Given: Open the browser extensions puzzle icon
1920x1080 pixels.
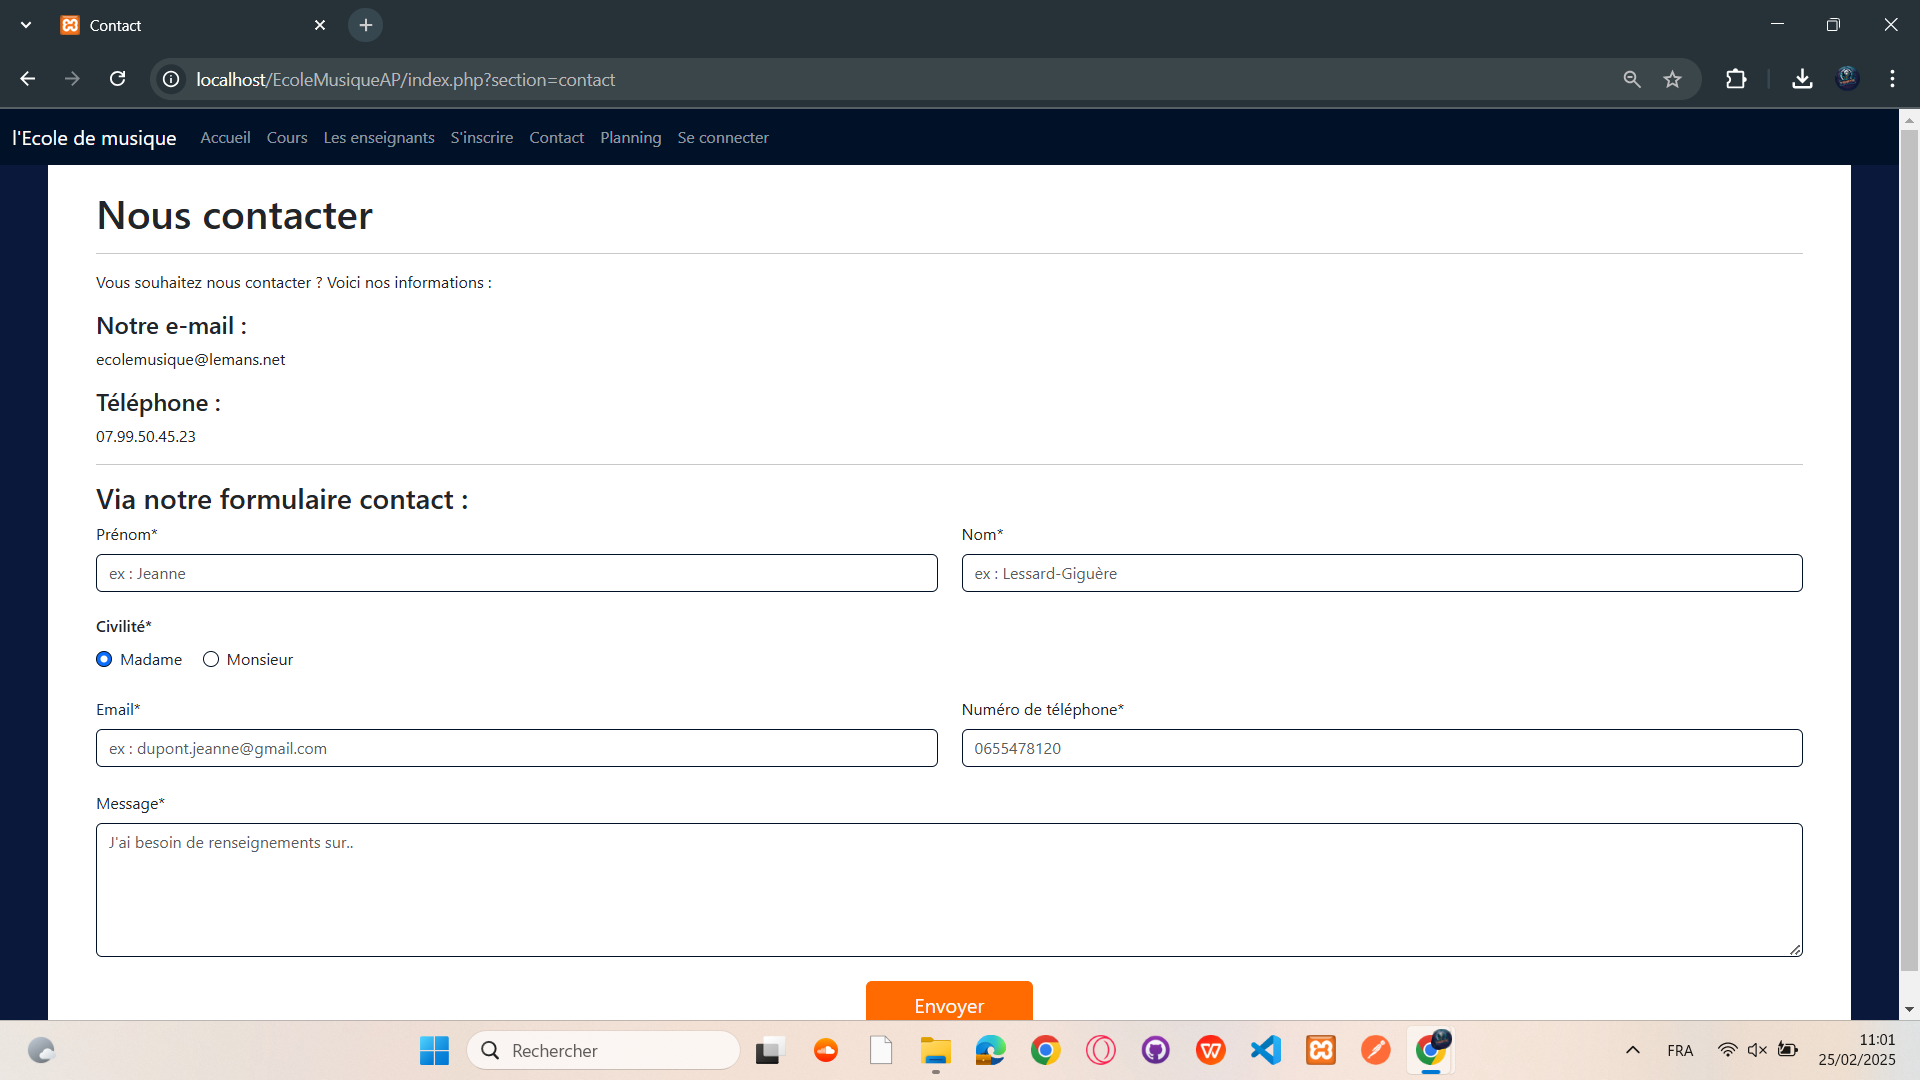Looking at the screenshot, I should (x=1736, y=79).
